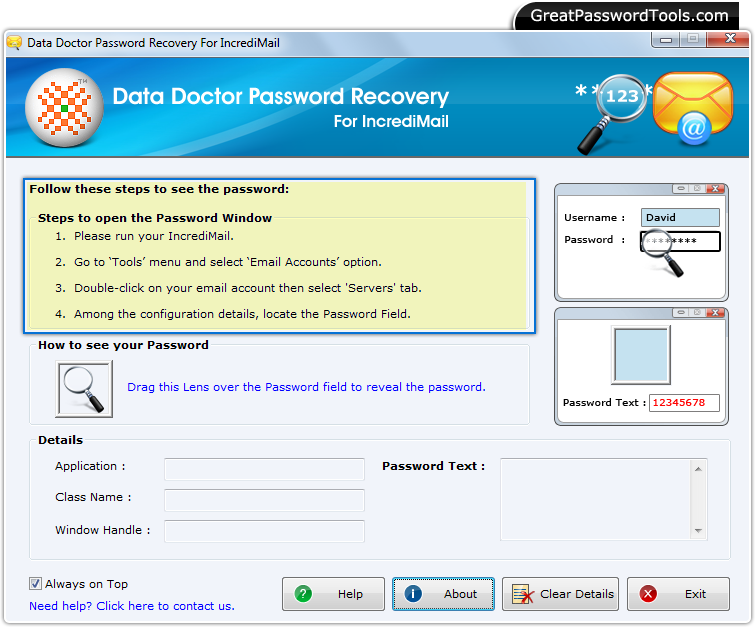Click the Exit button

coord(678,594)
